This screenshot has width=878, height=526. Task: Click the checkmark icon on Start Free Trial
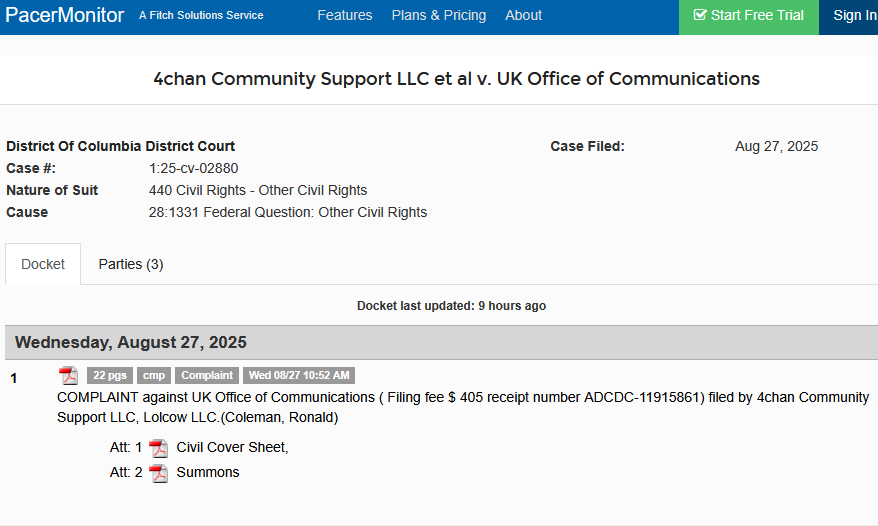tap(699, 15)
